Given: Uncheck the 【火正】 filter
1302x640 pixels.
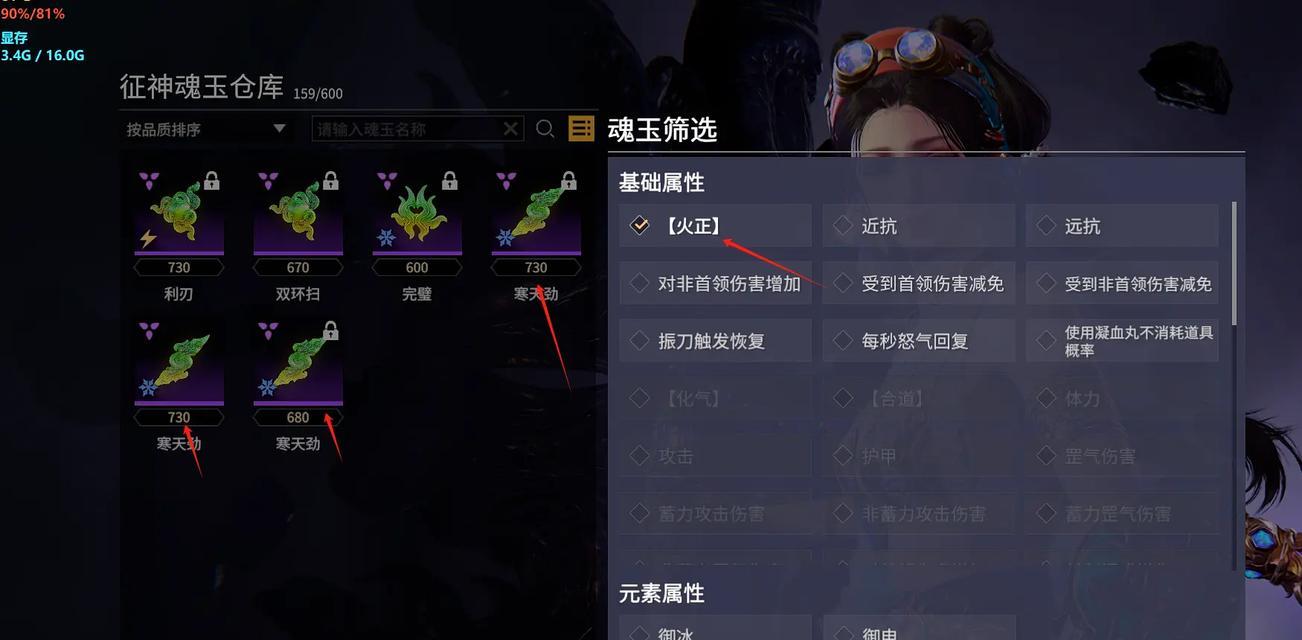Looking at the screenshot, I should coord(715,226).
